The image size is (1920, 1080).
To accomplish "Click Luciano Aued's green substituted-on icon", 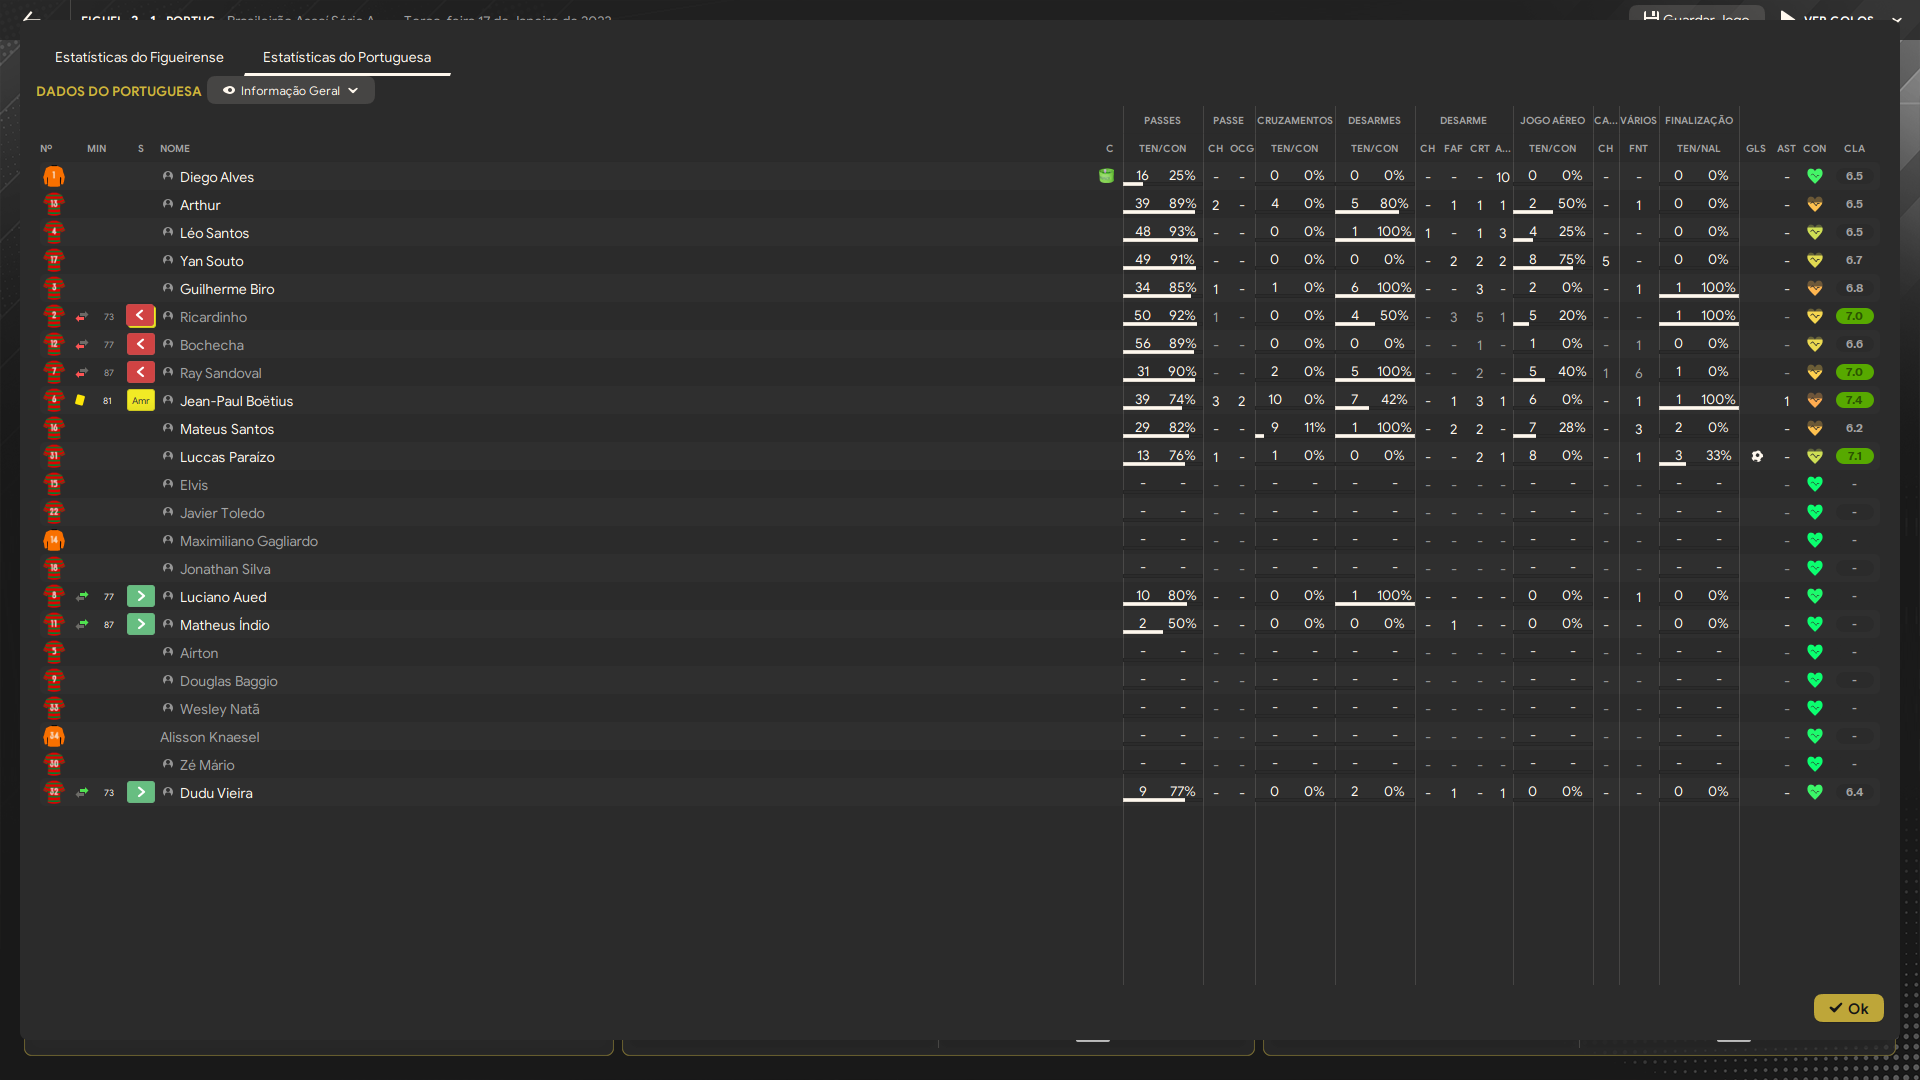I will (141, 596).
